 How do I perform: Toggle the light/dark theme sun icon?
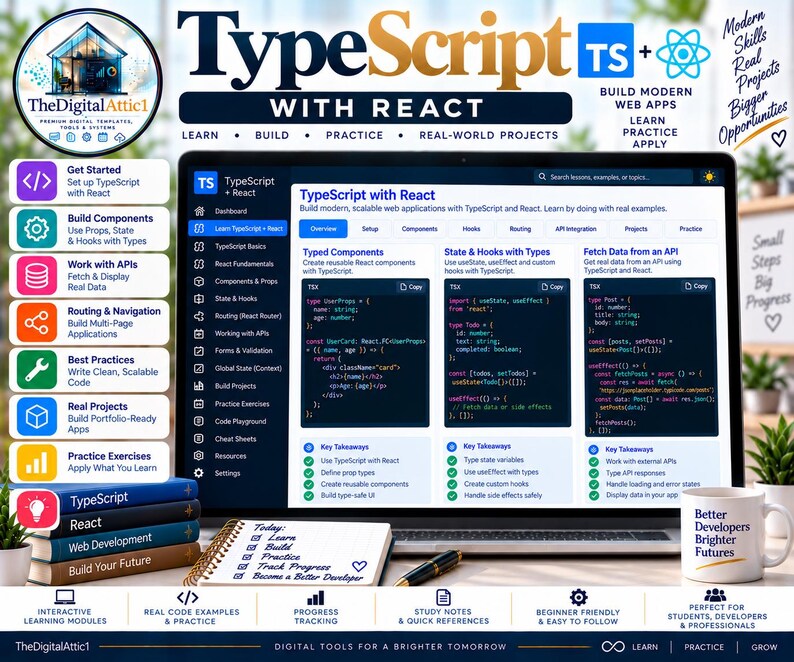pyautogui.click(x=709, y=177)
